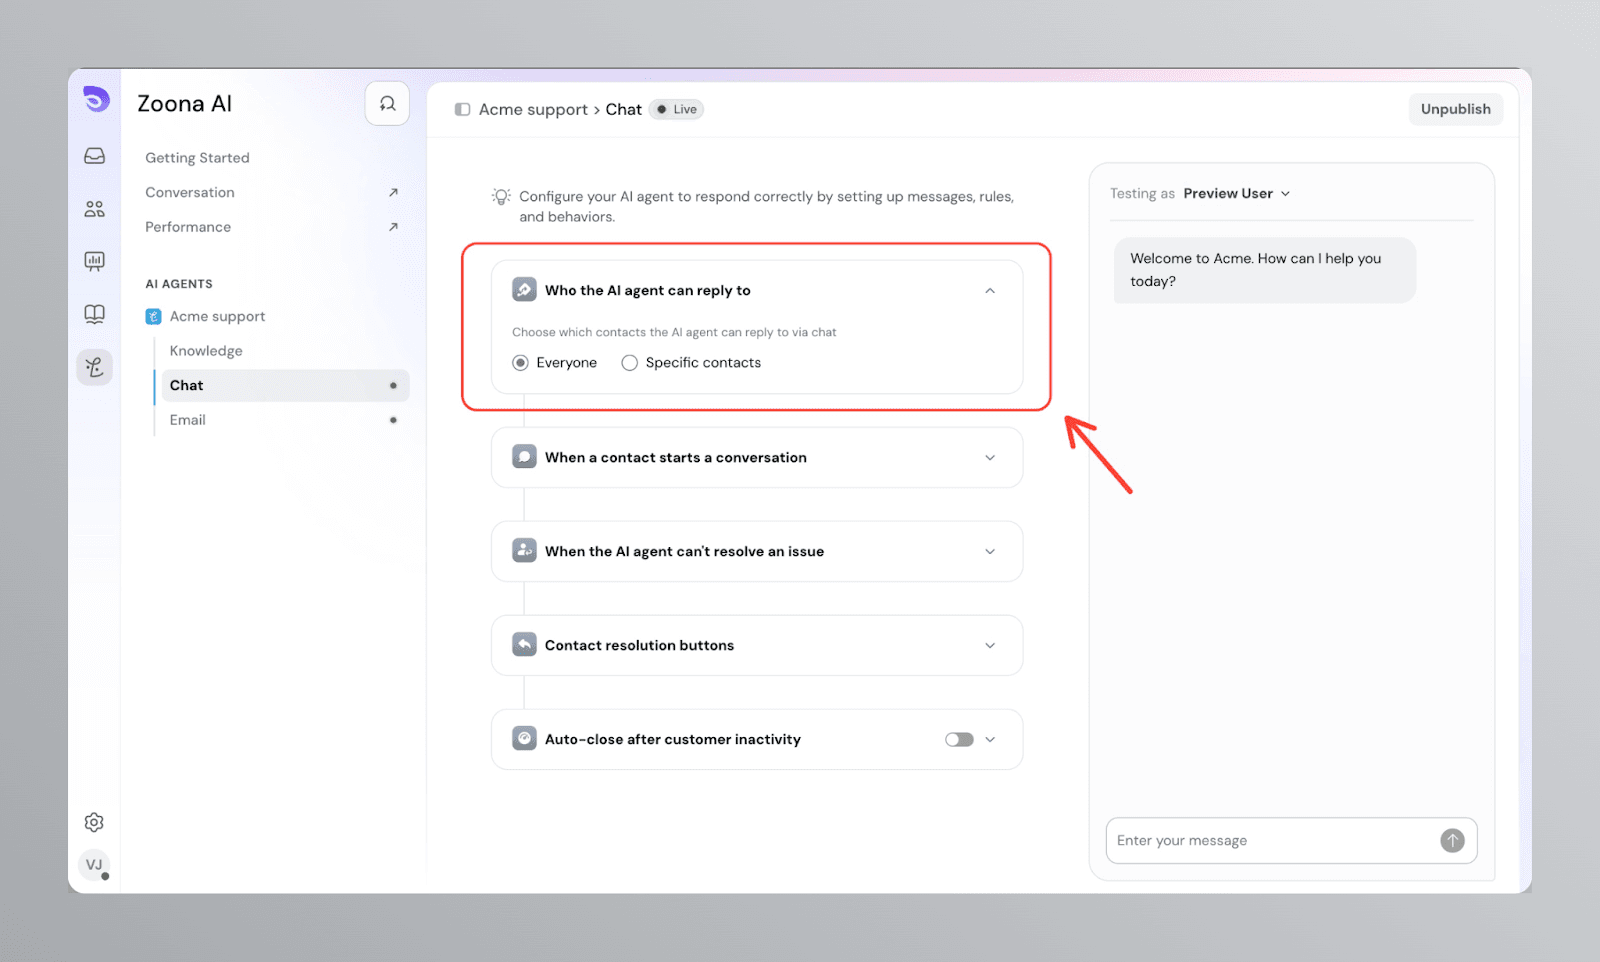Click the 'AI AGENTS' section heading

[x=179, y=284]
